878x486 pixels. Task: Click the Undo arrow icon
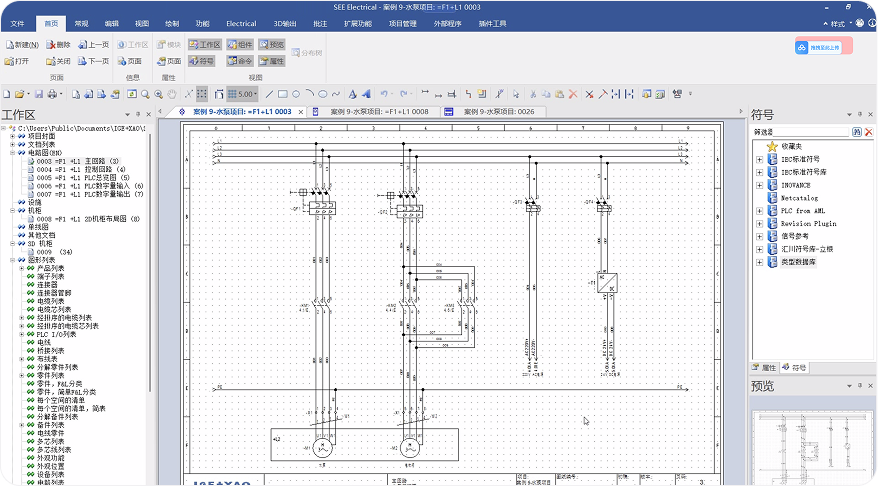click(x=384, y=94)
